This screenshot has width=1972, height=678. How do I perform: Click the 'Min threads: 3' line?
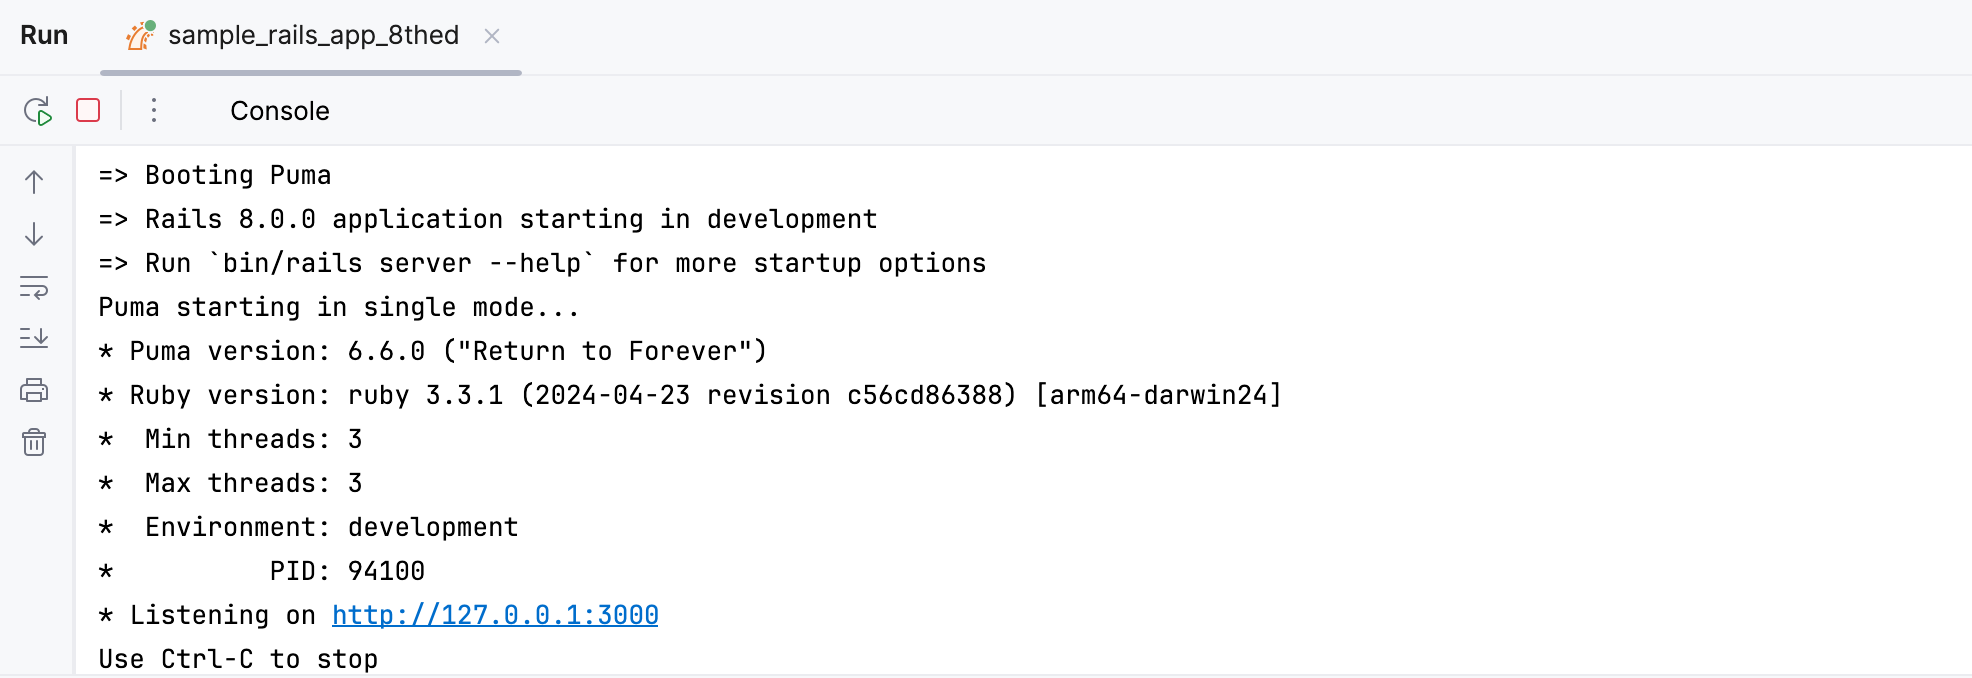230,439
